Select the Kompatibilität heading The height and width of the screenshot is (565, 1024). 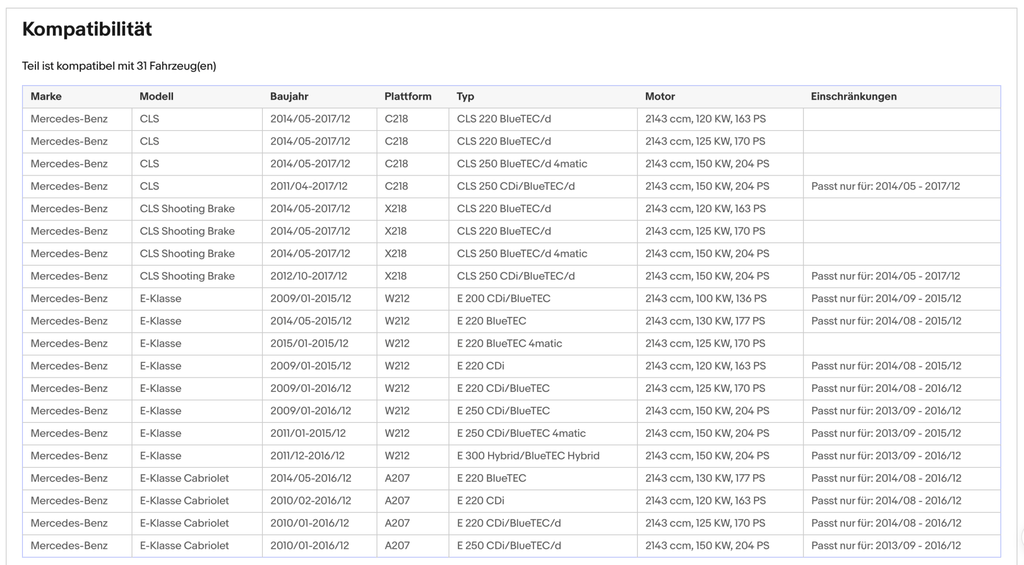[x=87, y=29]
